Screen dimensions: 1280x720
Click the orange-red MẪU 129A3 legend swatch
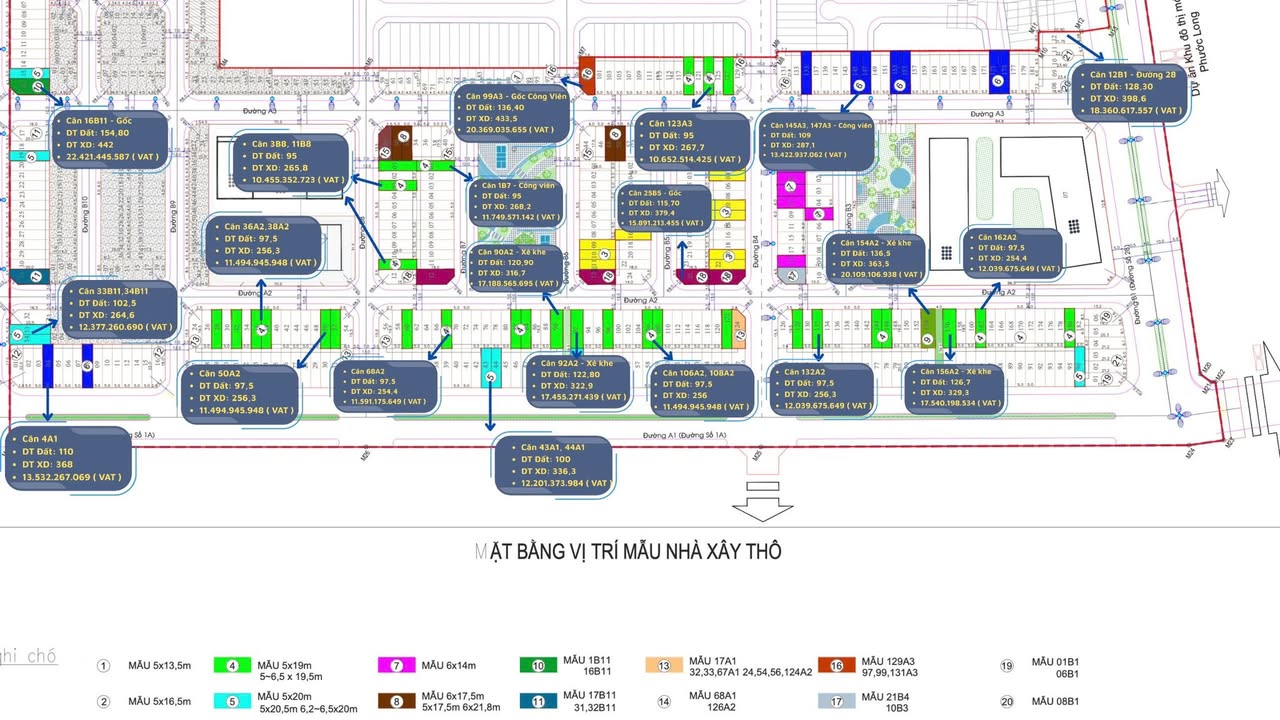836,666
